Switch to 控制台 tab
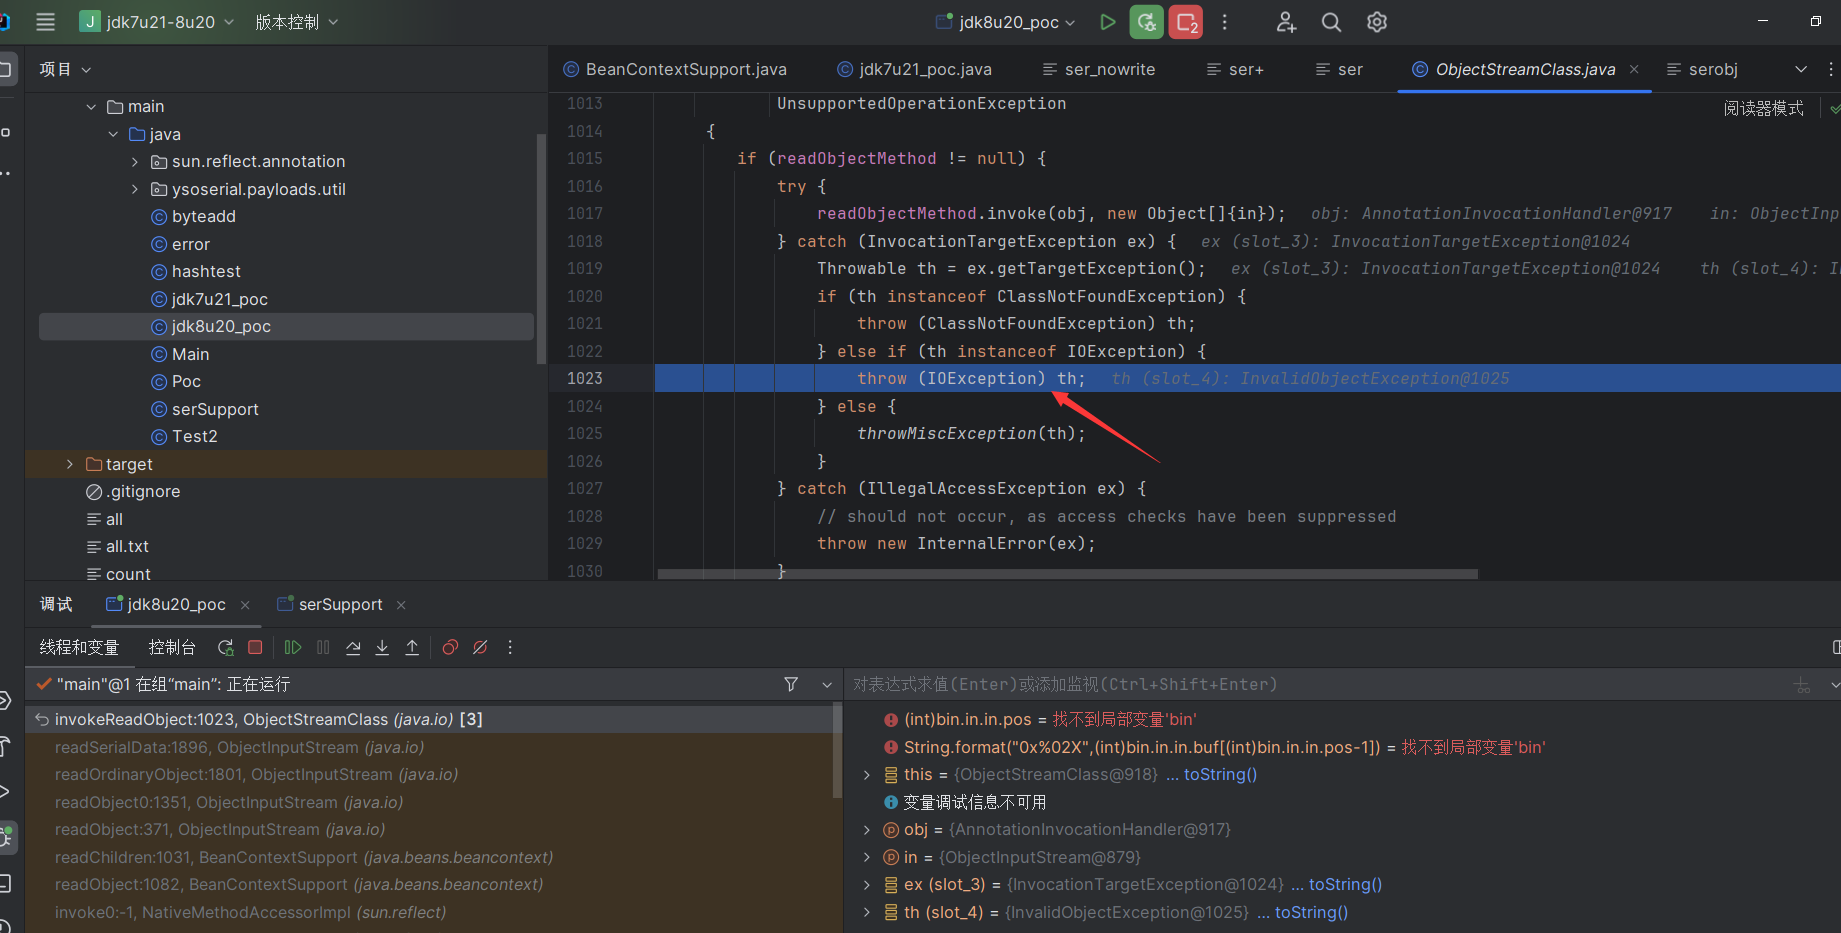 click(172, 648)
